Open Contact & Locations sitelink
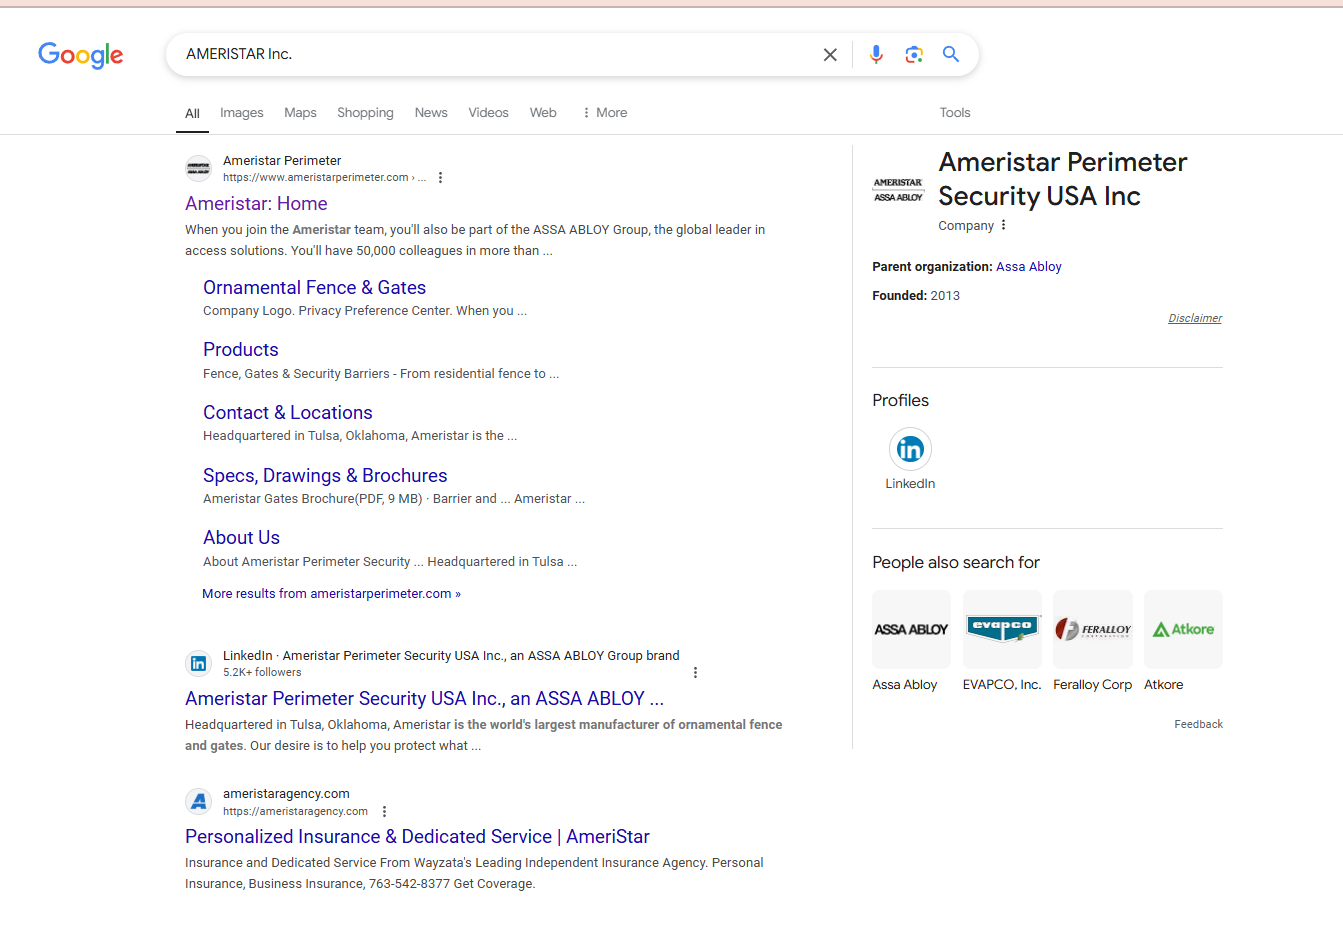The height and width of the screenshot is (926, 1343). point(288,413)
